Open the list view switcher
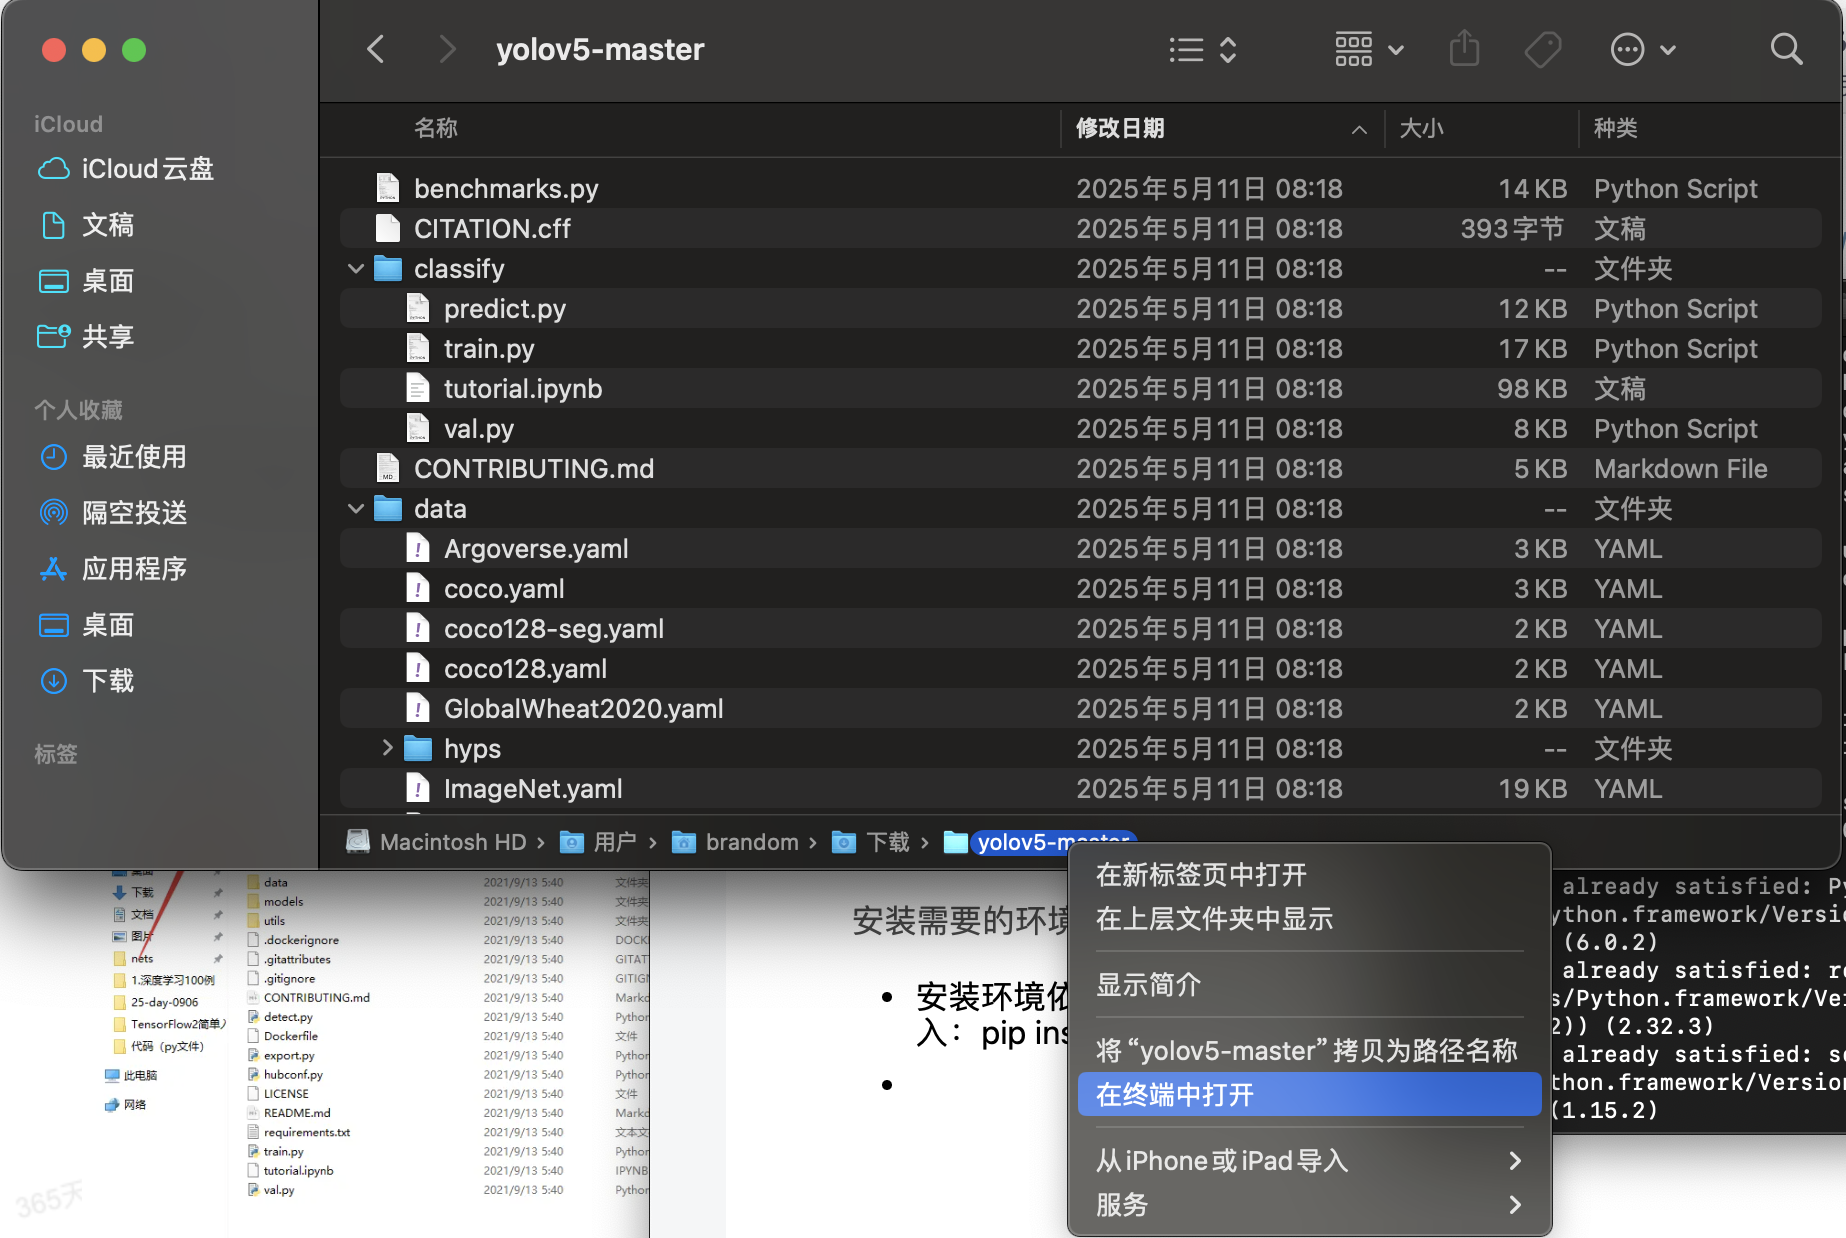The height and width of the screenshot is (1238, 1846). [x=1203, y=49]
